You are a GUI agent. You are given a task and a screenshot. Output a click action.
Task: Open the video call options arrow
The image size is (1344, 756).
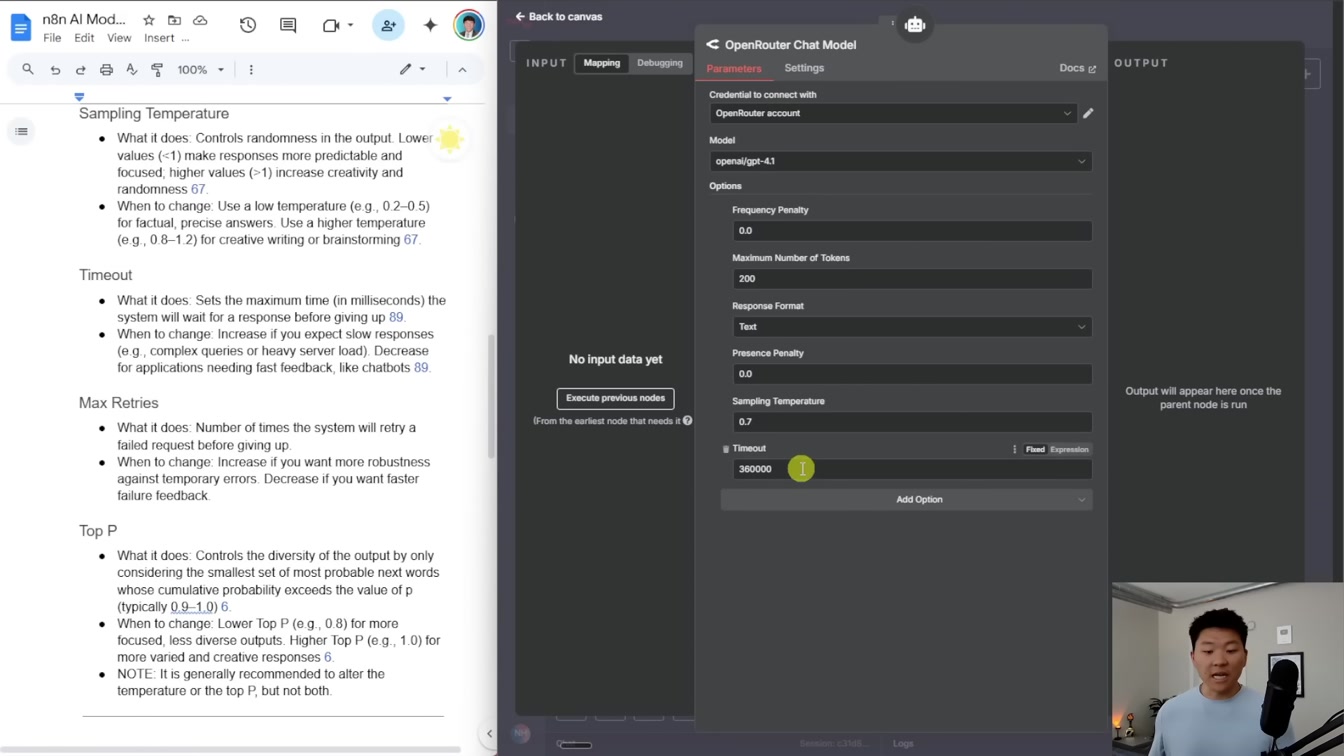click(x=350, y=25)
